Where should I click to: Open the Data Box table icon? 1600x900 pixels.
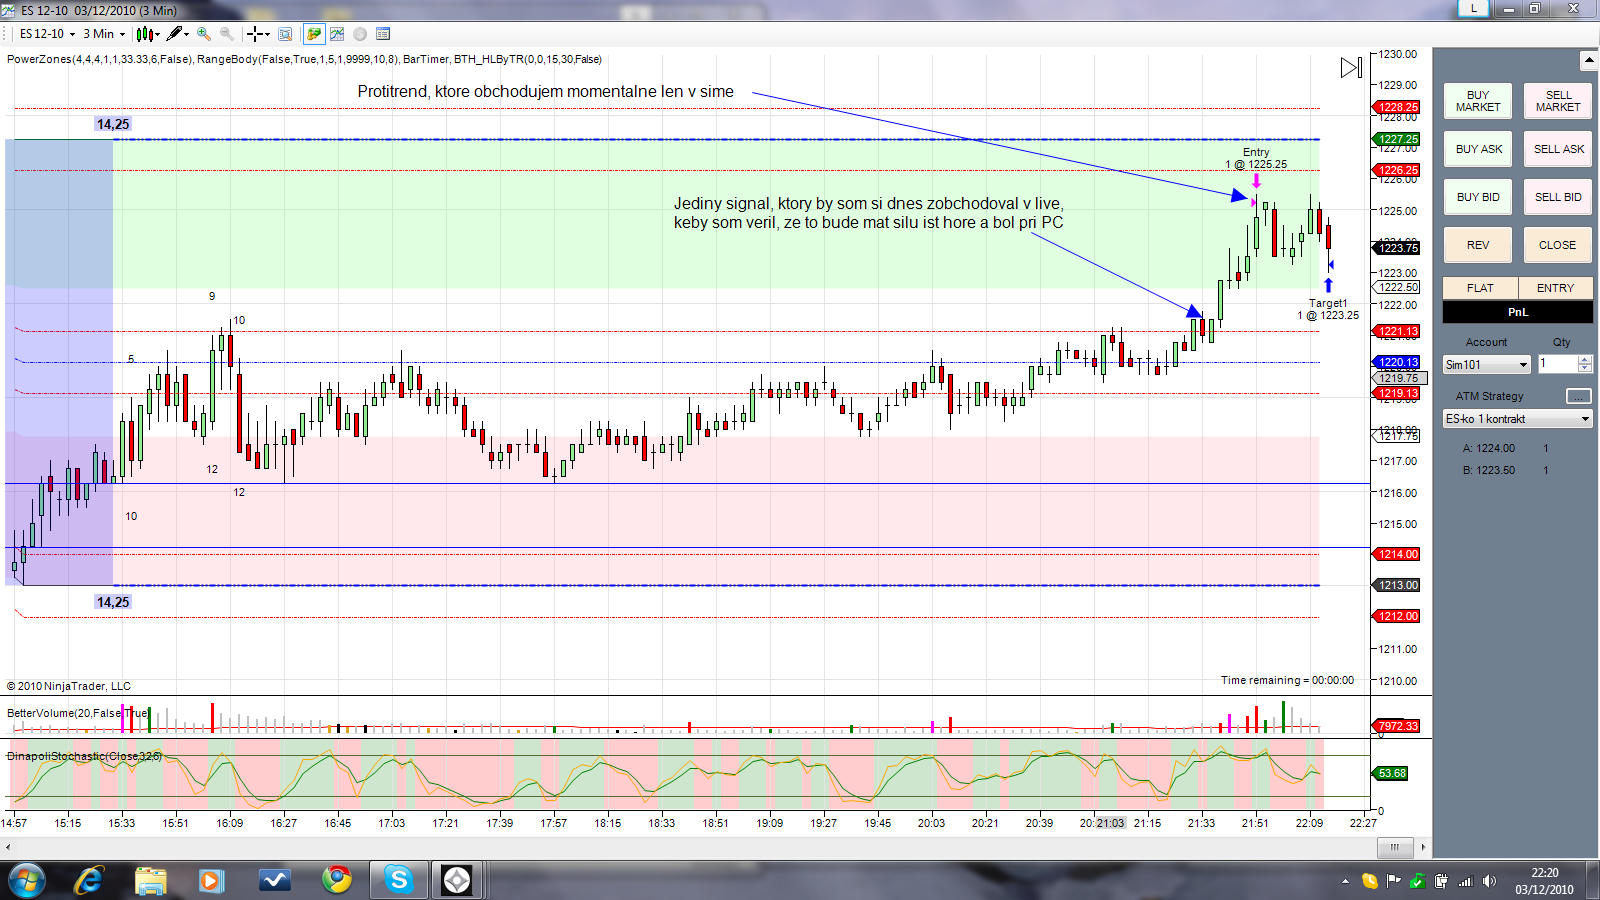[x=383, y=34]
